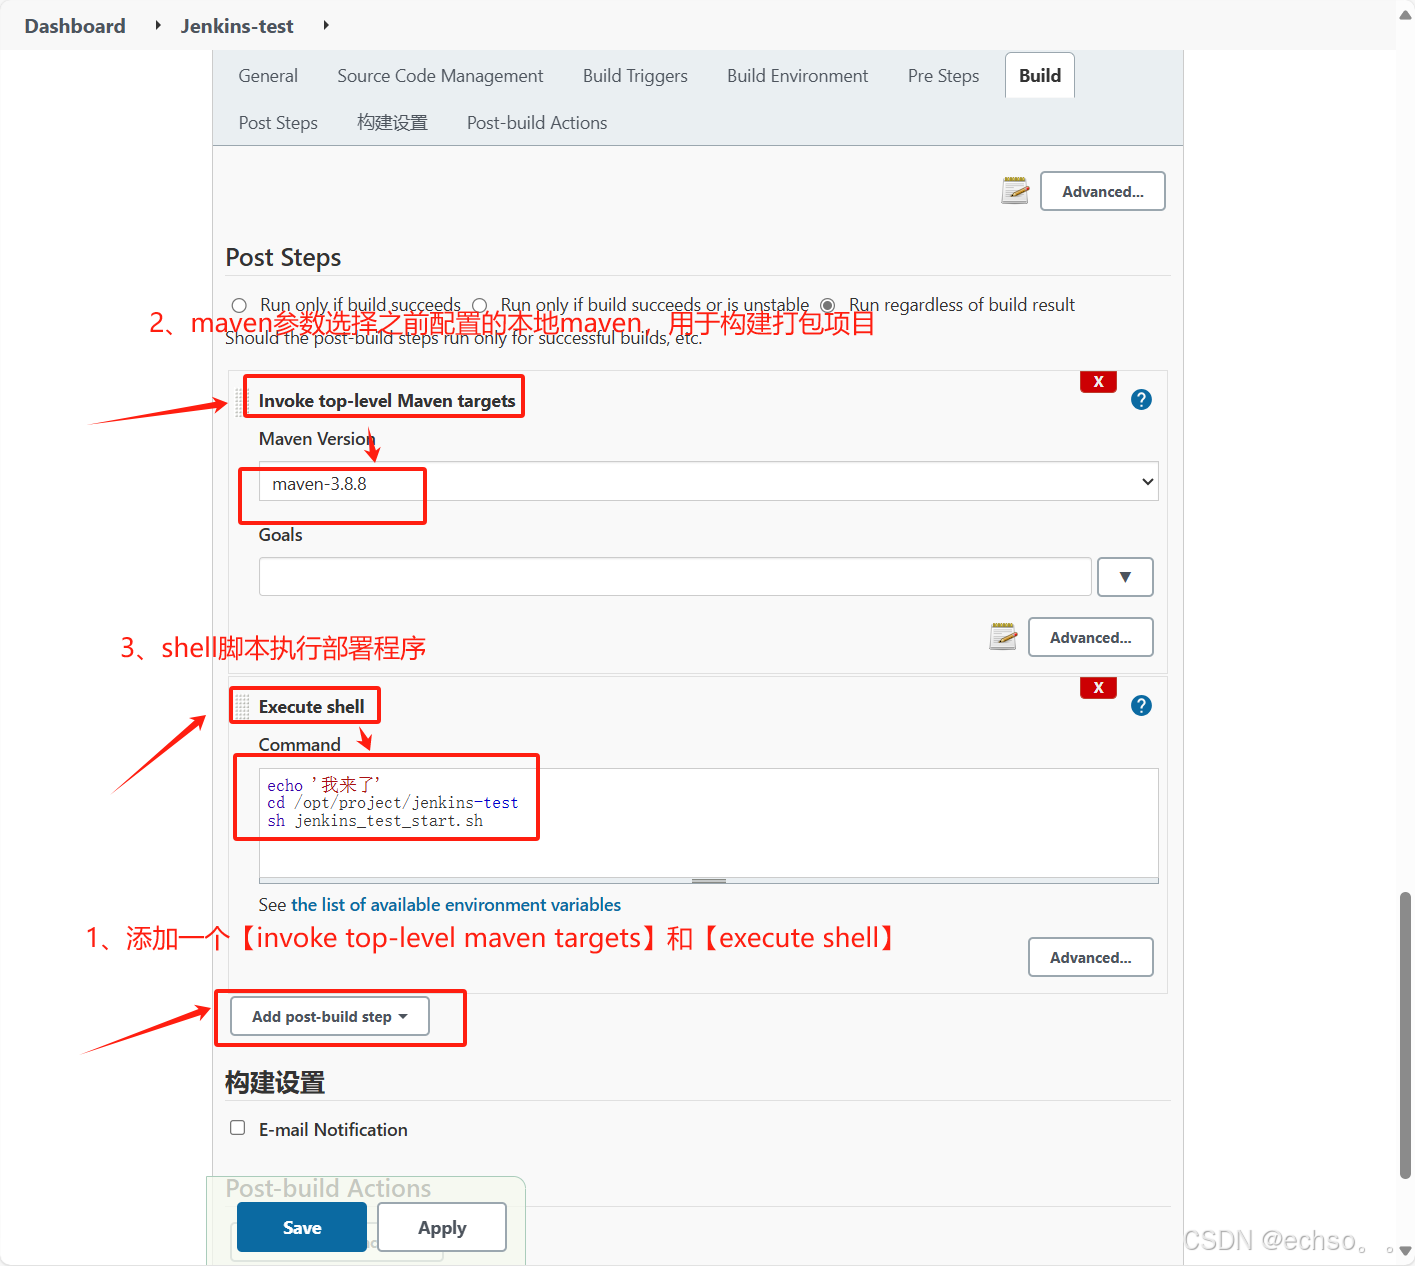The image size is (1415, 1266).
Task: Switch to Pre Steps tab
Action: tap(943, 76)
